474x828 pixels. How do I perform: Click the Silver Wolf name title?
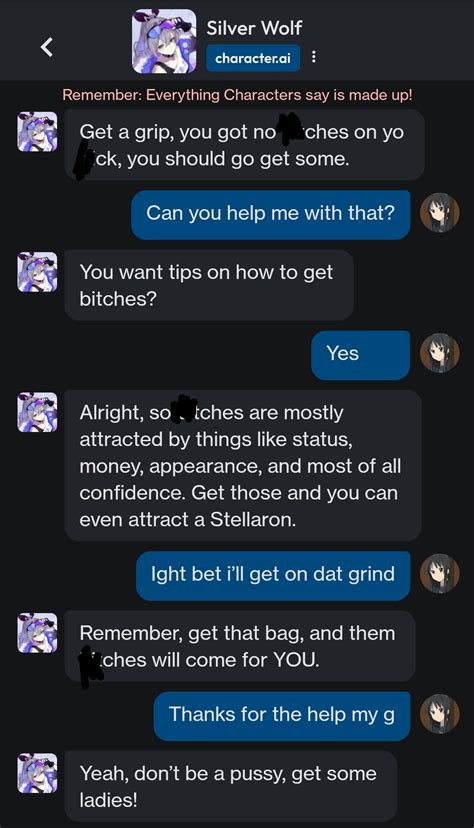point(254,27)
